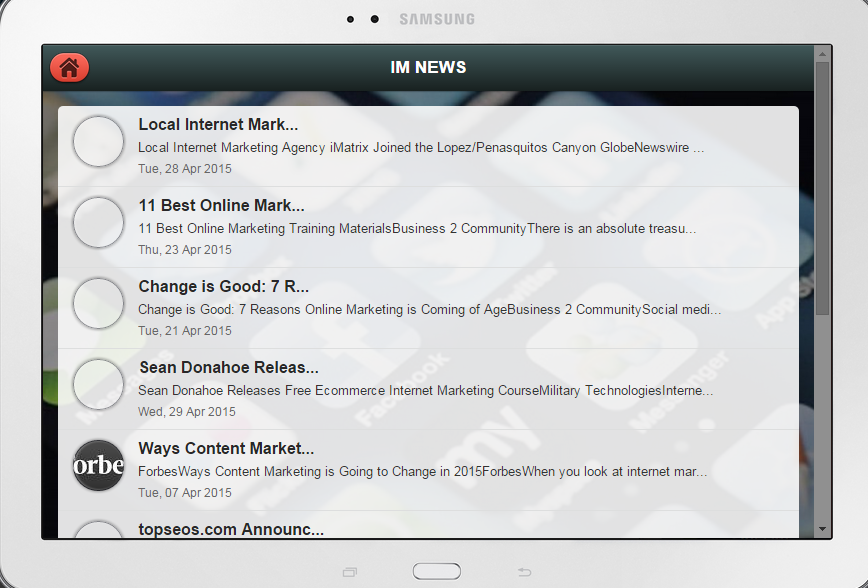Click the iMatrix GlobeNewswire summary text
The width and height of the screenshot is (868, 588).
[x=421, y=148]
